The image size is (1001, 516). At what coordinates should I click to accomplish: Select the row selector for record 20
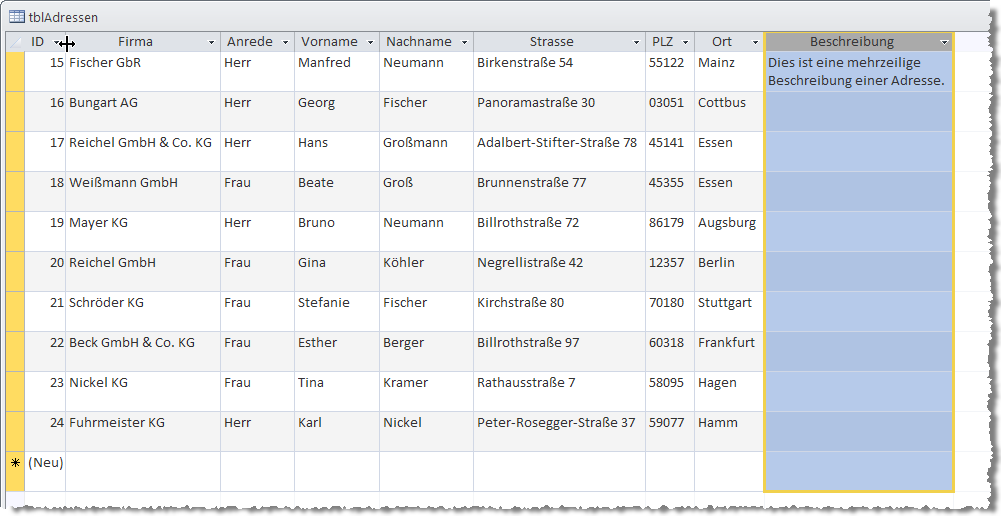point(15,272)
